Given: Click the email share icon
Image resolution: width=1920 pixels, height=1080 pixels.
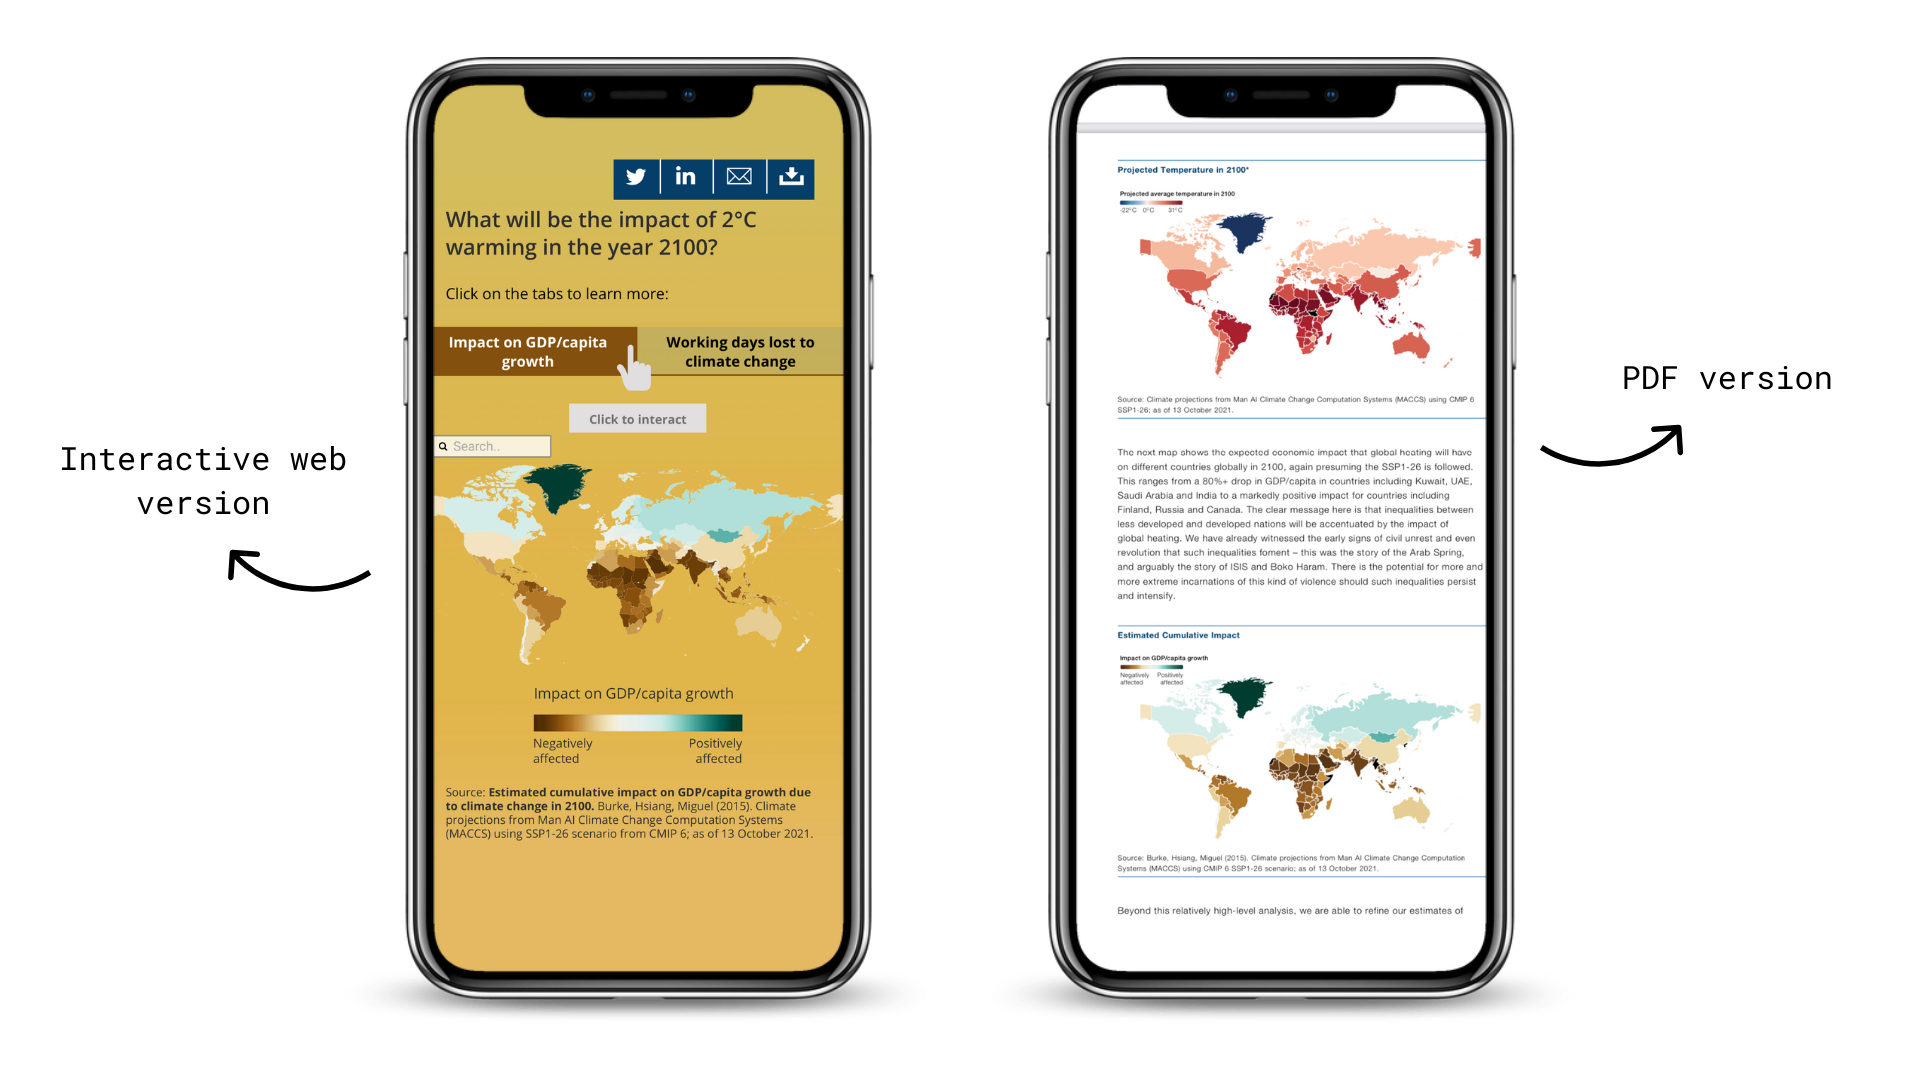Looking at the screenshot, I should pos(737,177).
